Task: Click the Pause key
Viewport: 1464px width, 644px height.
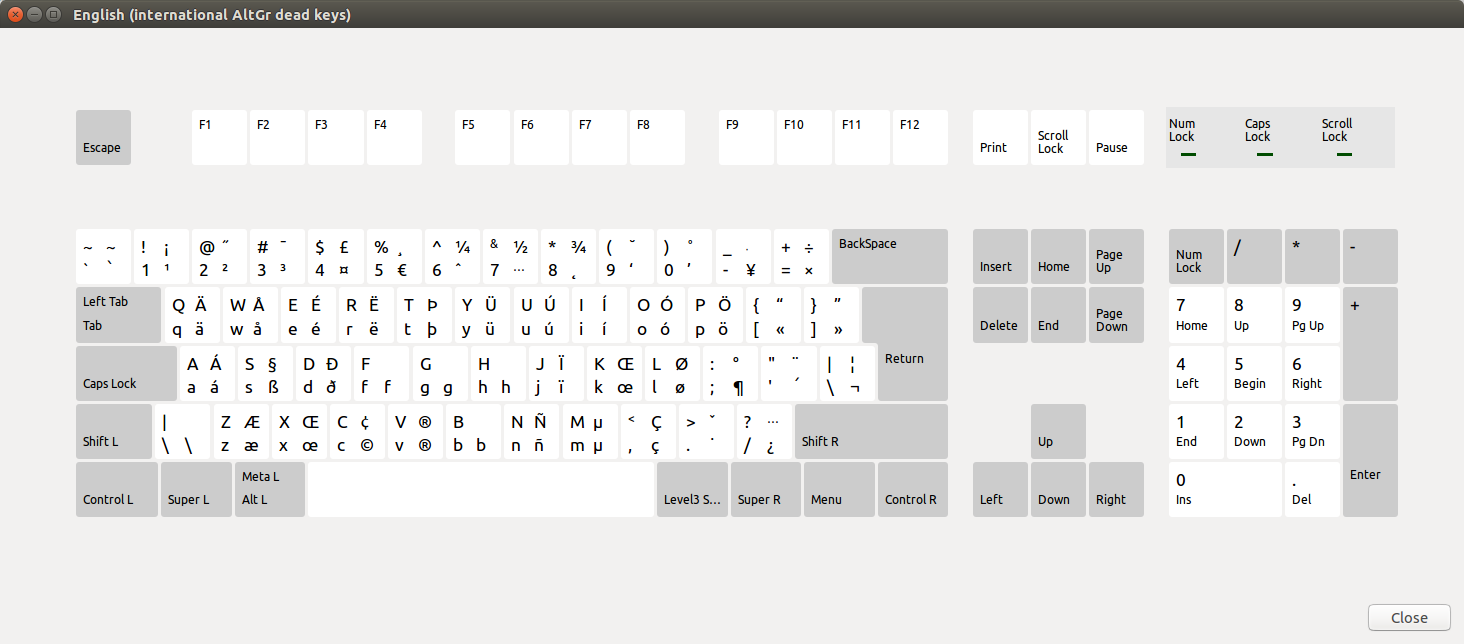Action: tap(1116, 137)
